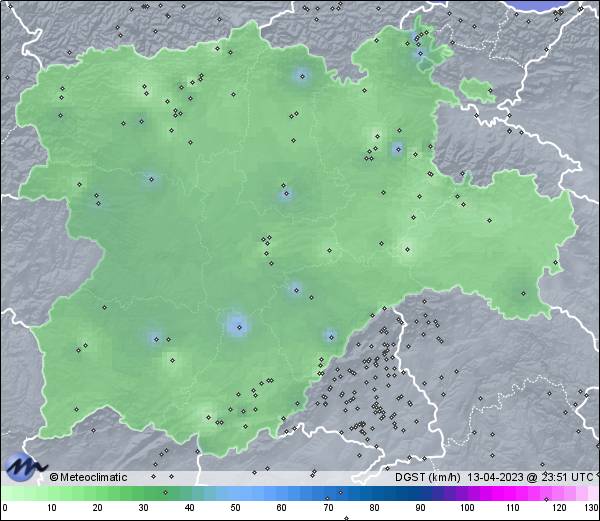
Task: Click the 120 value on the scale
Action: 559,508
